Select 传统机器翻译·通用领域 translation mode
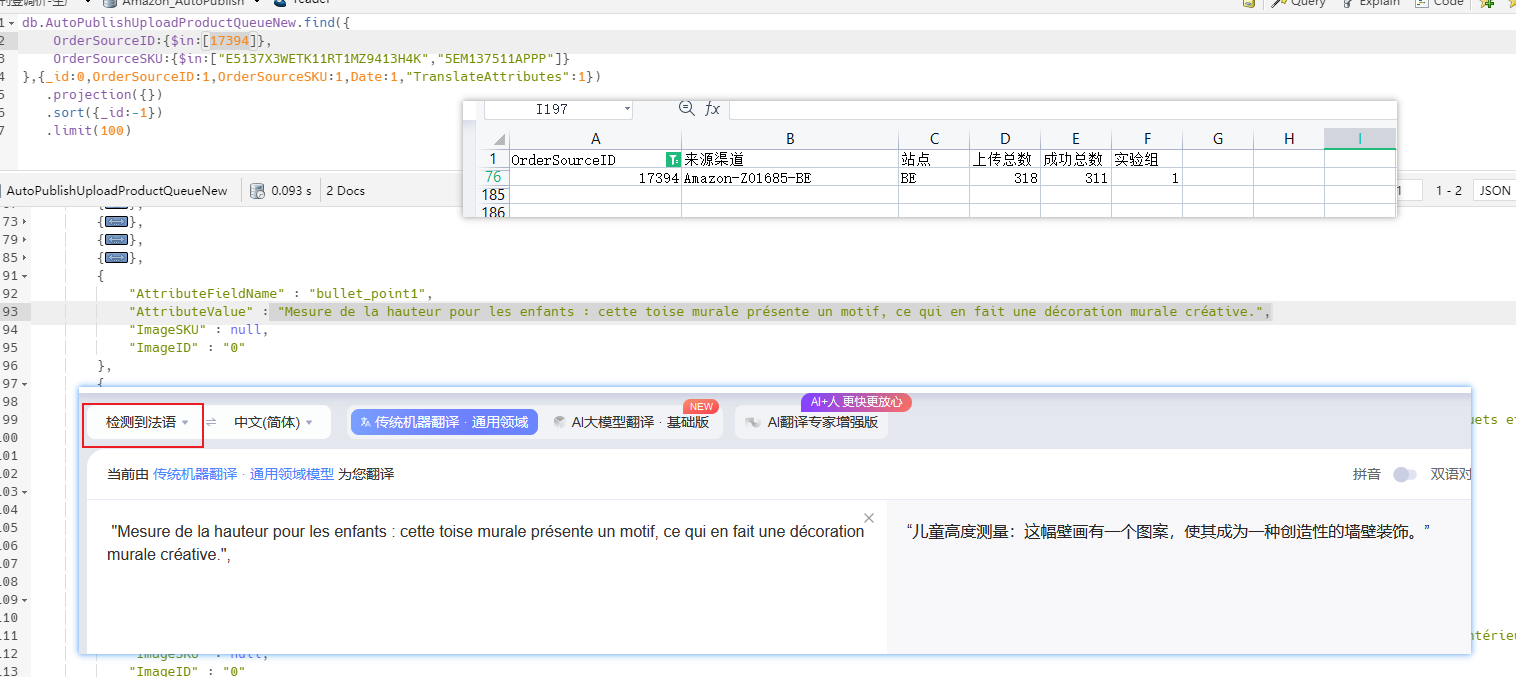This screenshot has width=1516, height=677. 444,422
